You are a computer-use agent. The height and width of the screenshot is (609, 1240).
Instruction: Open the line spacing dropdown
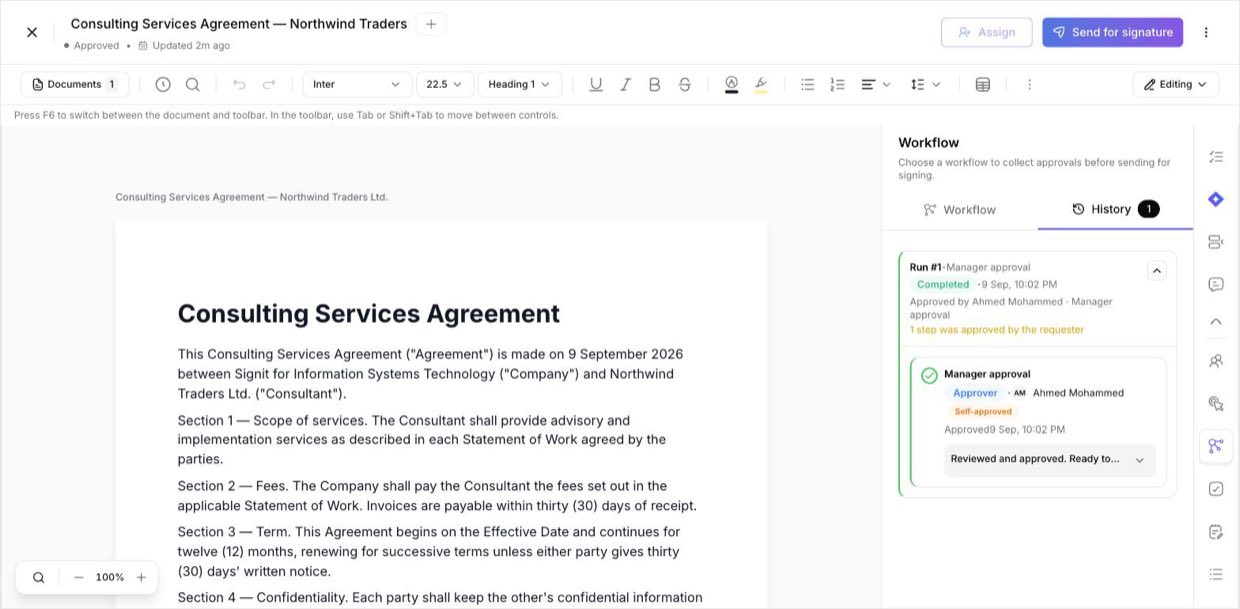925,85
